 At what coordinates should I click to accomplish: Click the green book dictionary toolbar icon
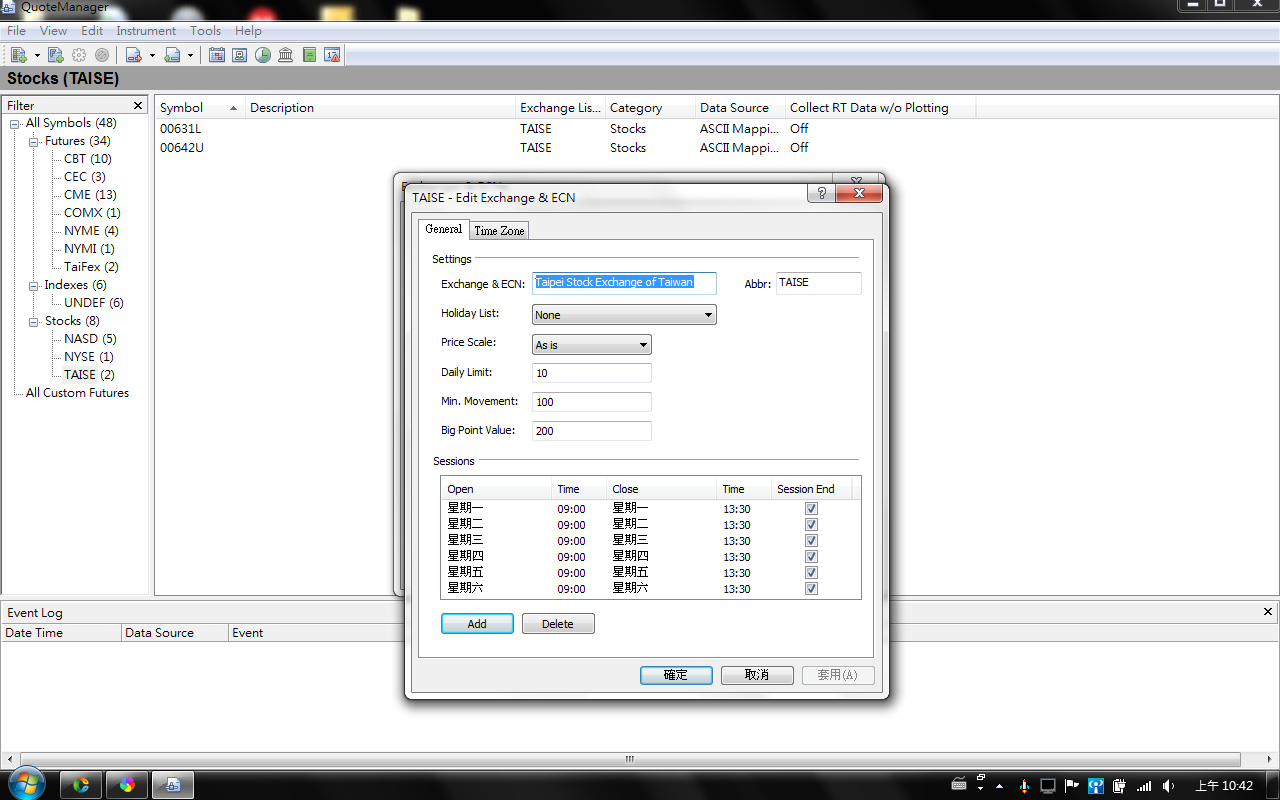[x=310, y=55]
